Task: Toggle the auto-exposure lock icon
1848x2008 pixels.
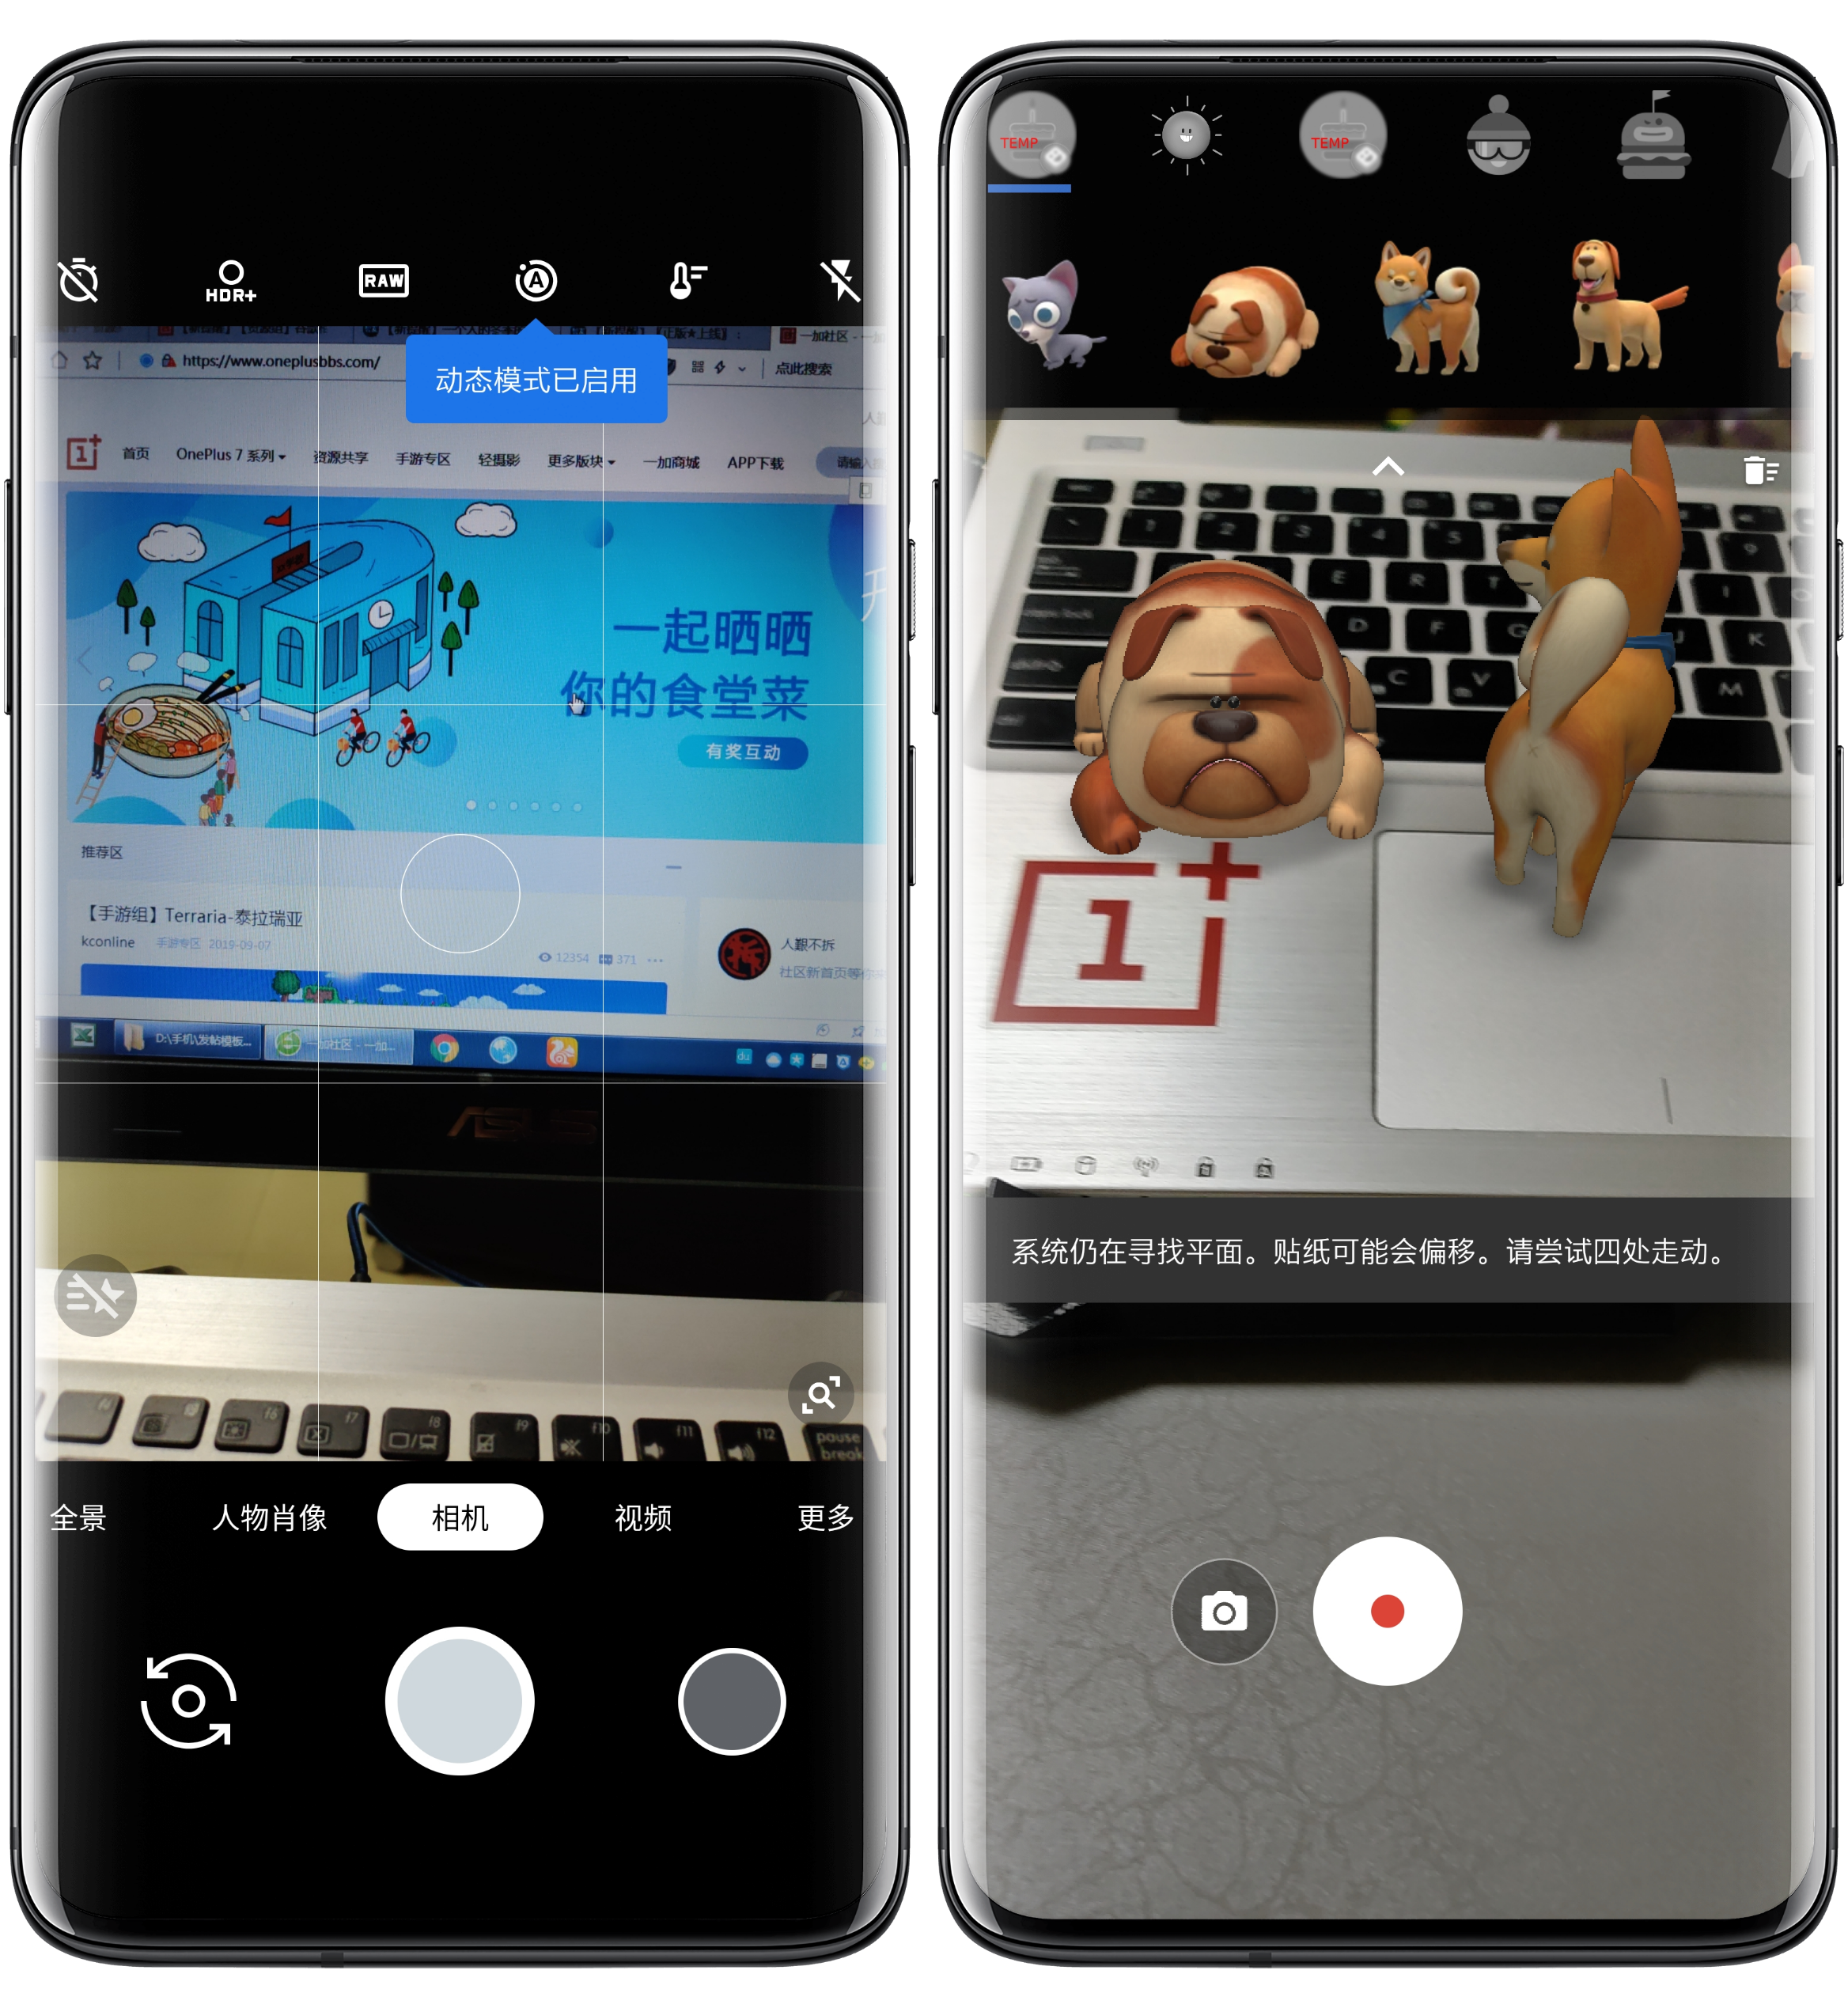Action: (x=535, y=282)
